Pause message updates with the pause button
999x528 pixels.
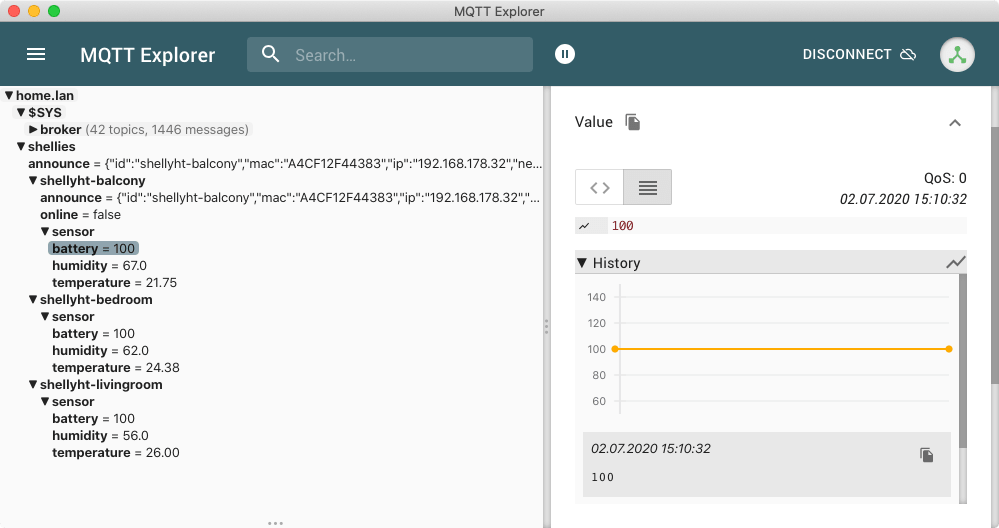click(x=565, y=54)
